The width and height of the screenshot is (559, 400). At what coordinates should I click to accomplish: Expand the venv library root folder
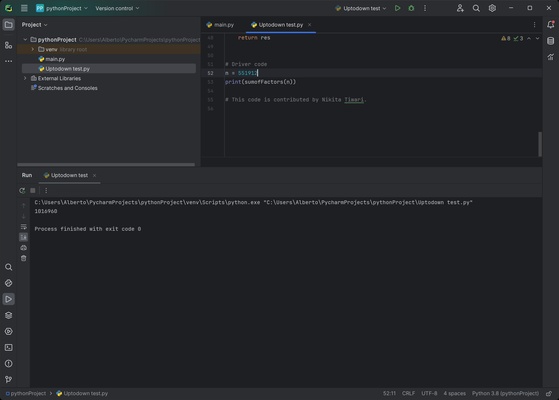[33, 49]
